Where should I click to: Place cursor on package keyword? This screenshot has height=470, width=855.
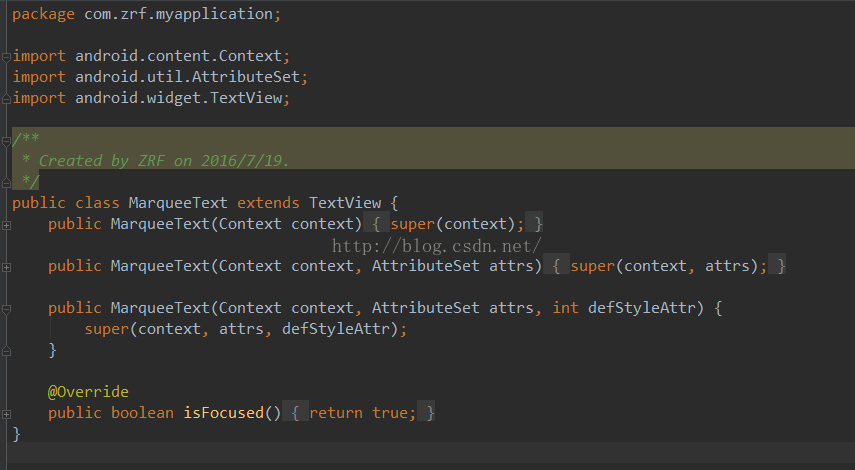43,14
